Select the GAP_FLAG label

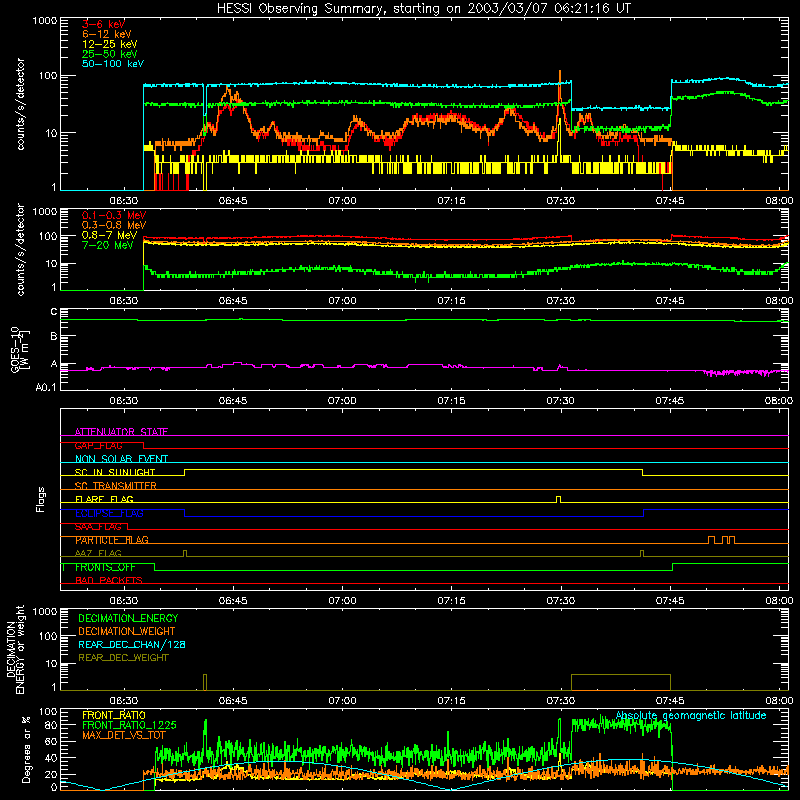pos(98,445)
